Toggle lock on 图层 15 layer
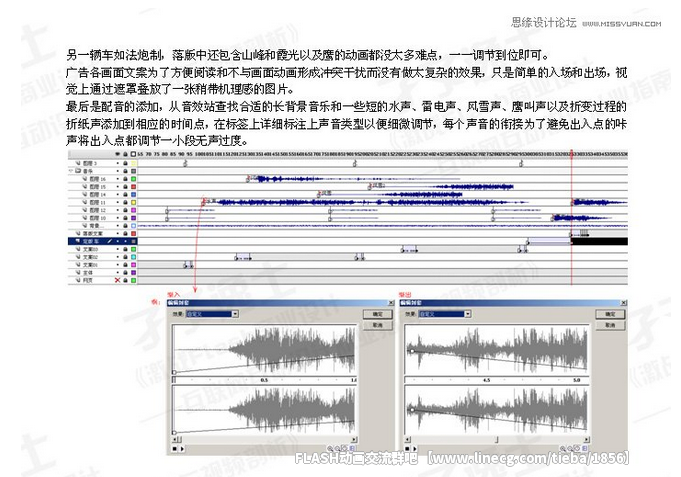 coord(125,187)
